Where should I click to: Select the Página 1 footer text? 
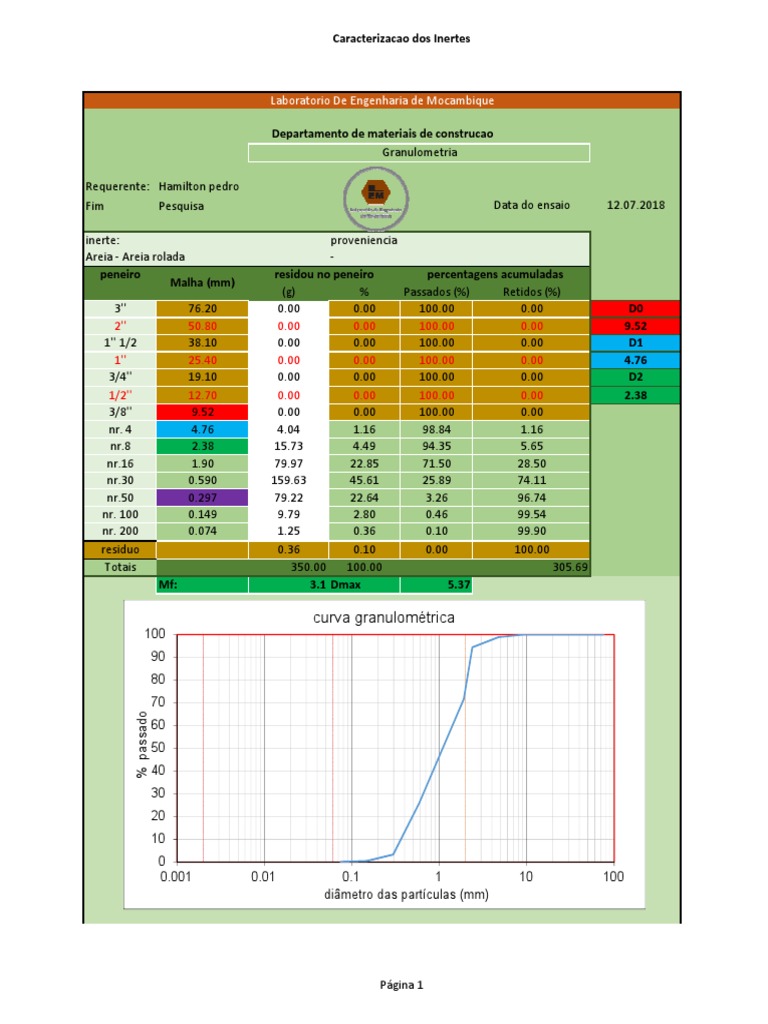(401, 985)
